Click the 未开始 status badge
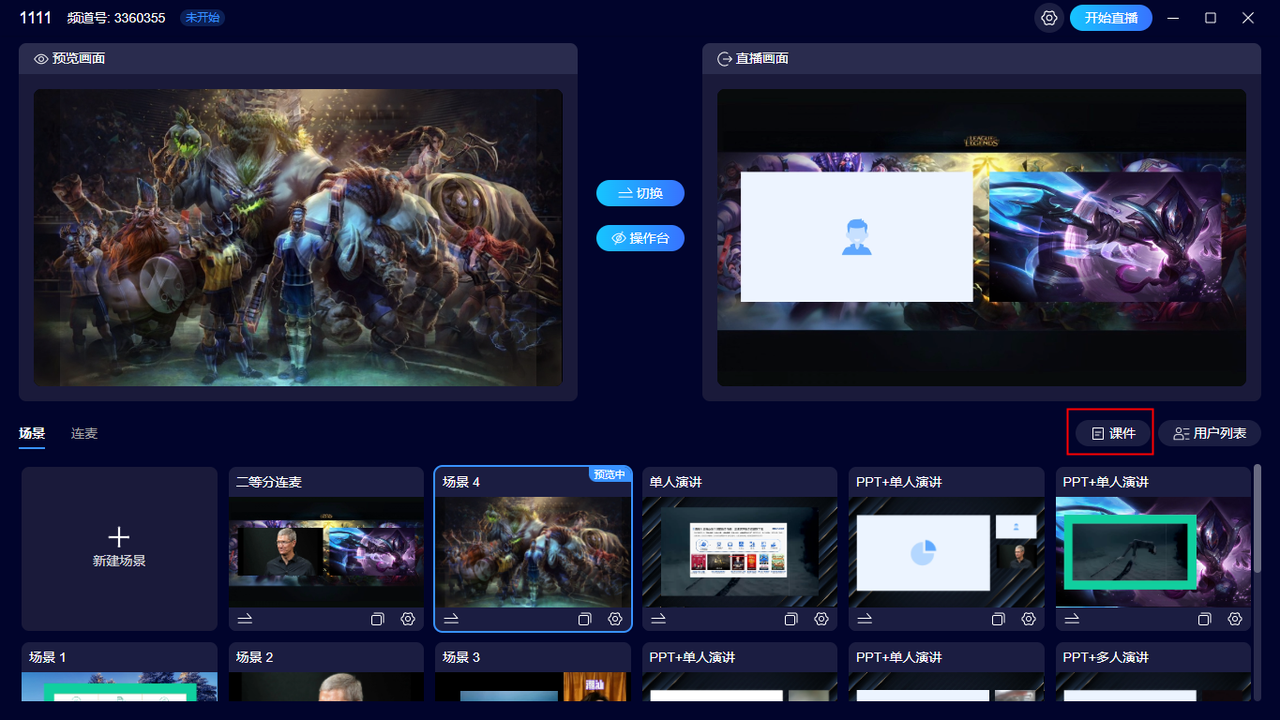Viewport: 1280px width, 720px height. pyautogui.click(x=202, y=18)
